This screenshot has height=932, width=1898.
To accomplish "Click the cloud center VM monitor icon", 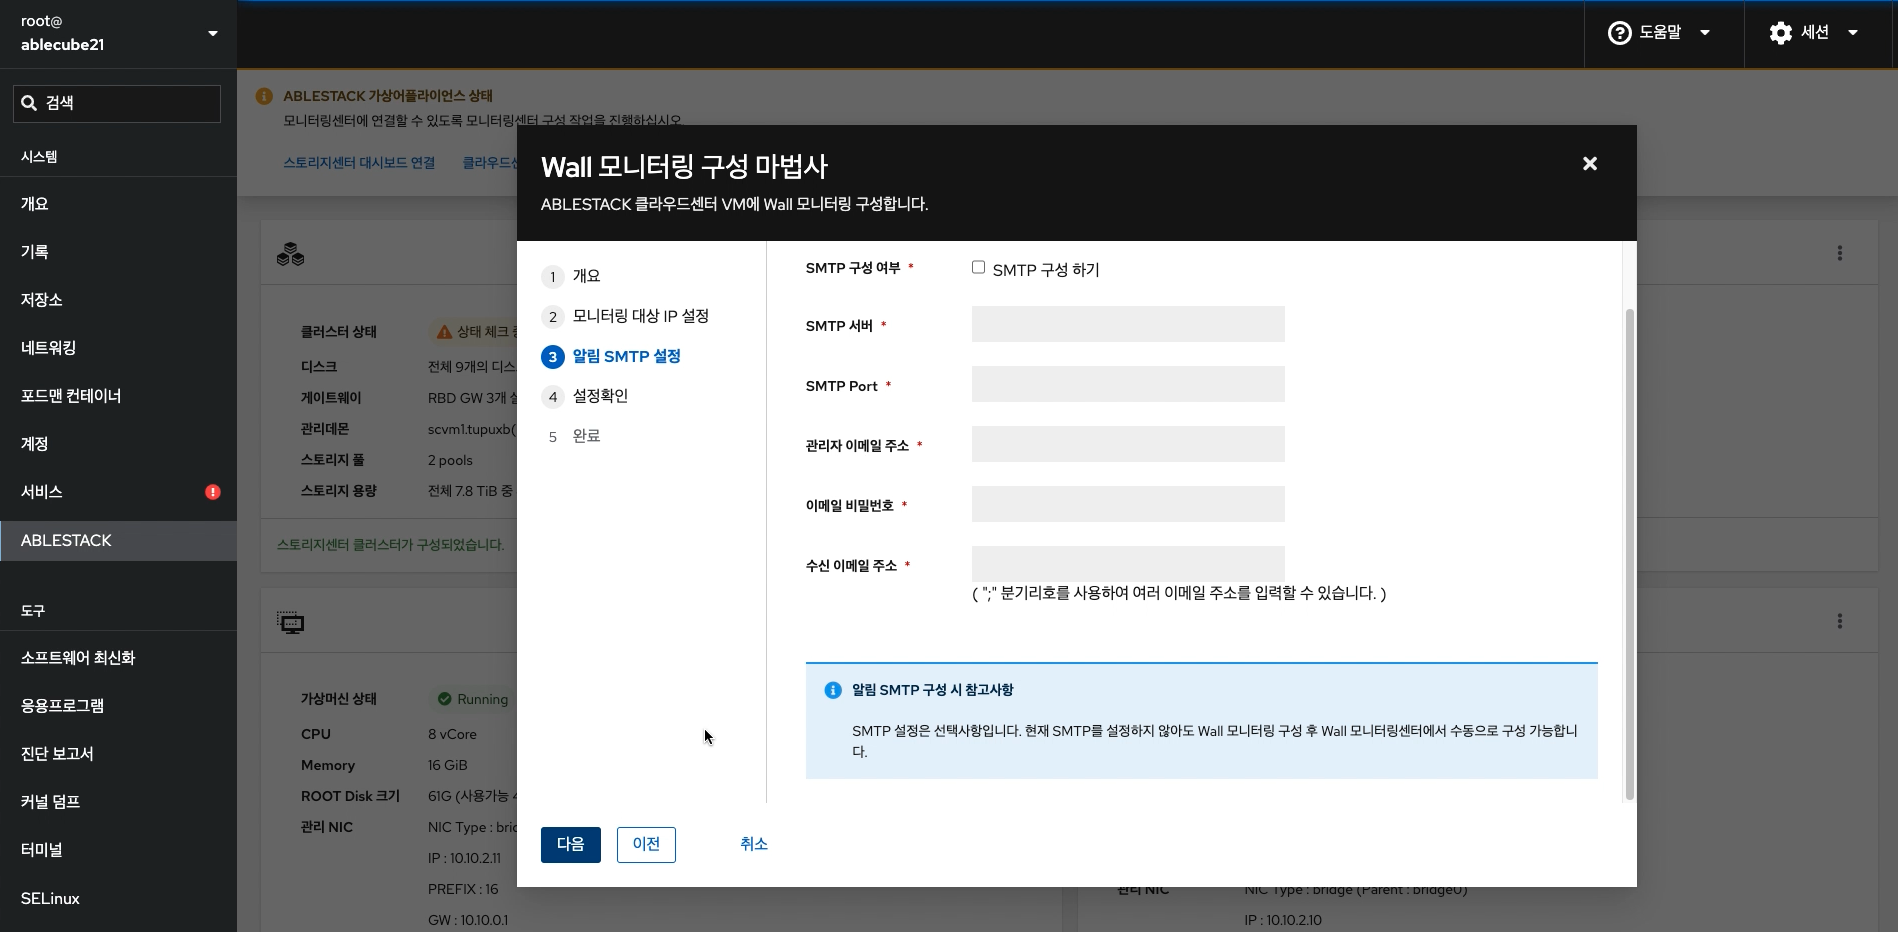I will tap(290, 623).
